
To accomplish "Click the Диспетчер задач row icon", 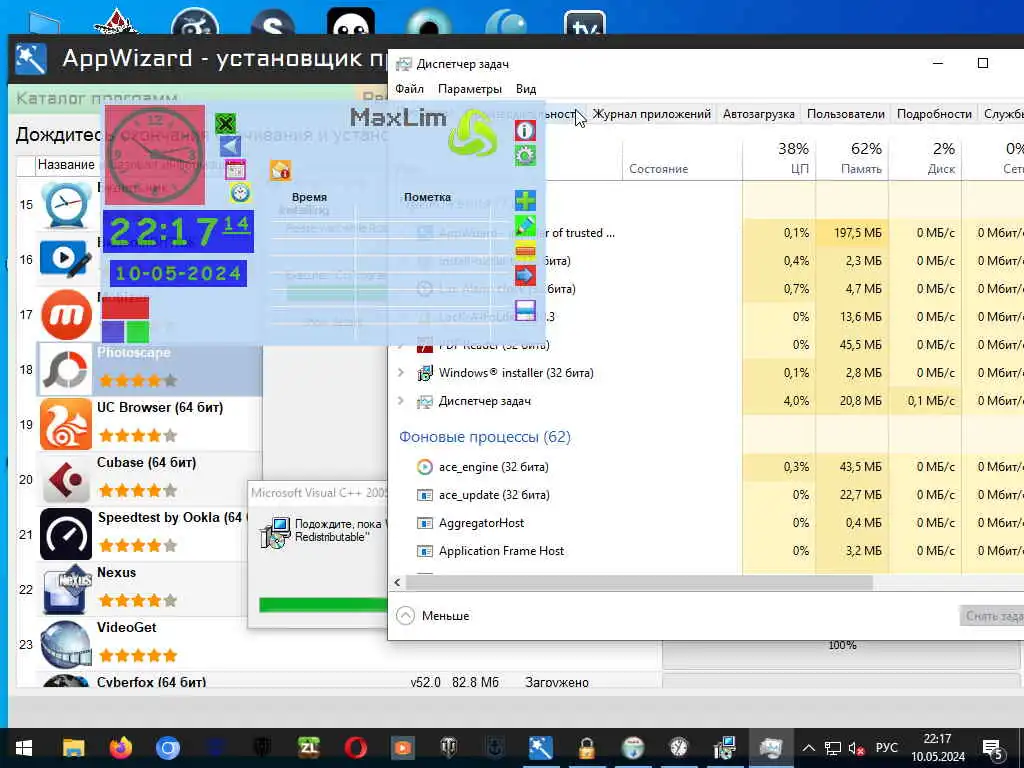I will [424, 401].
